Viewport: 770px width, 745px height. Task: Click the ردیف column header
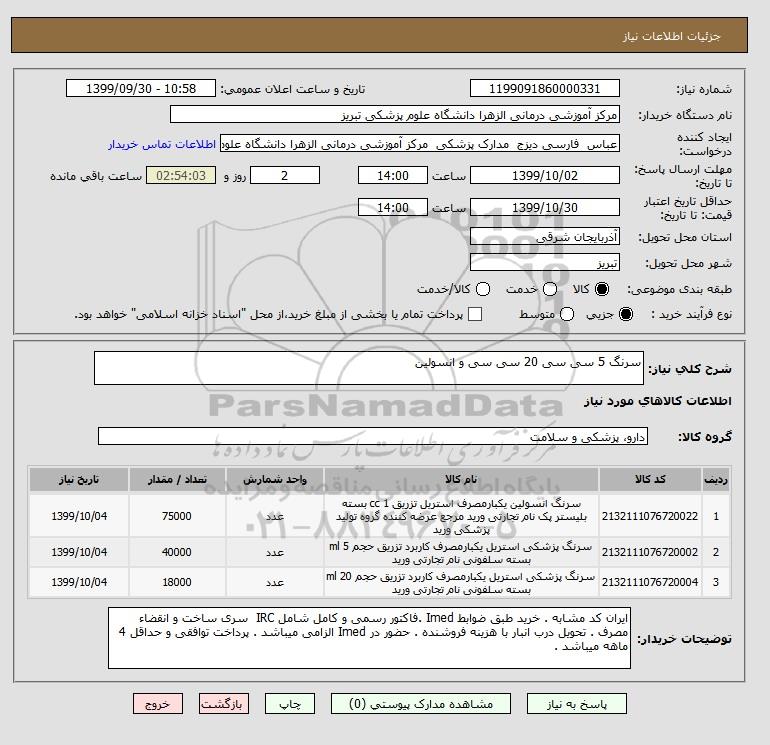coord(716,479)
